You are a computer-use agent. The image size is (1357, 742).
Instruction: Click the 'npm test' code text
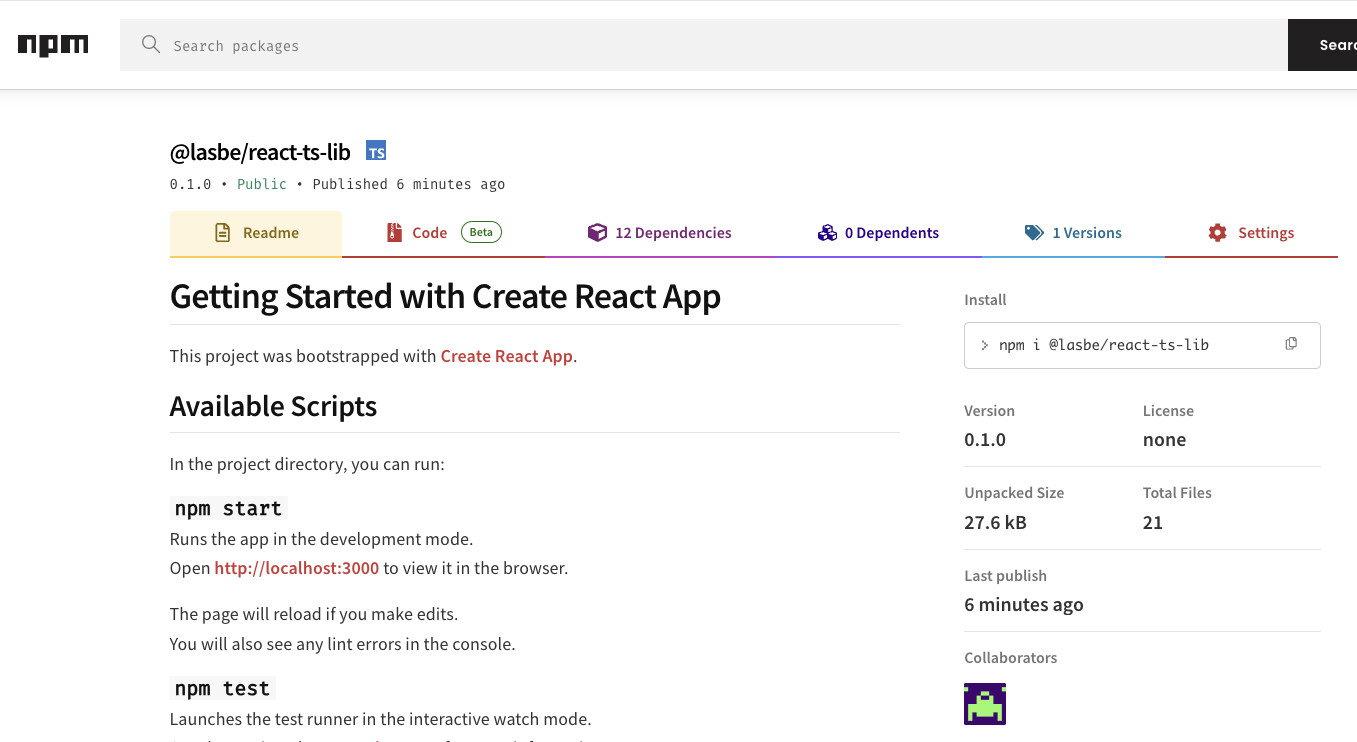click(x=222, y=688)
